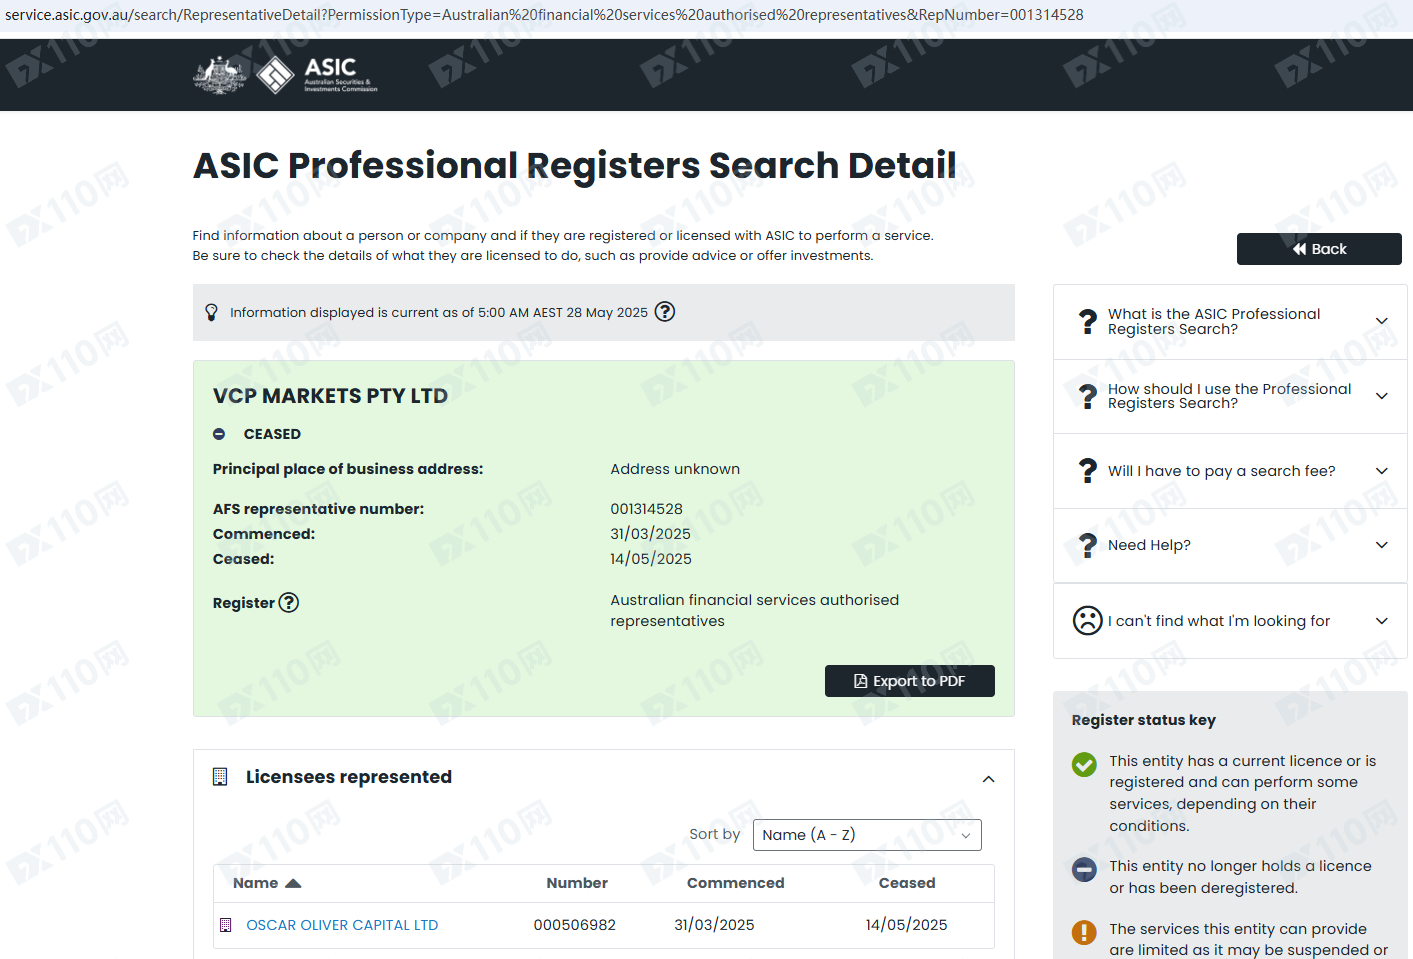Click the building icon beside Licensees represented
1413x959 pixels.
(220, 777)
